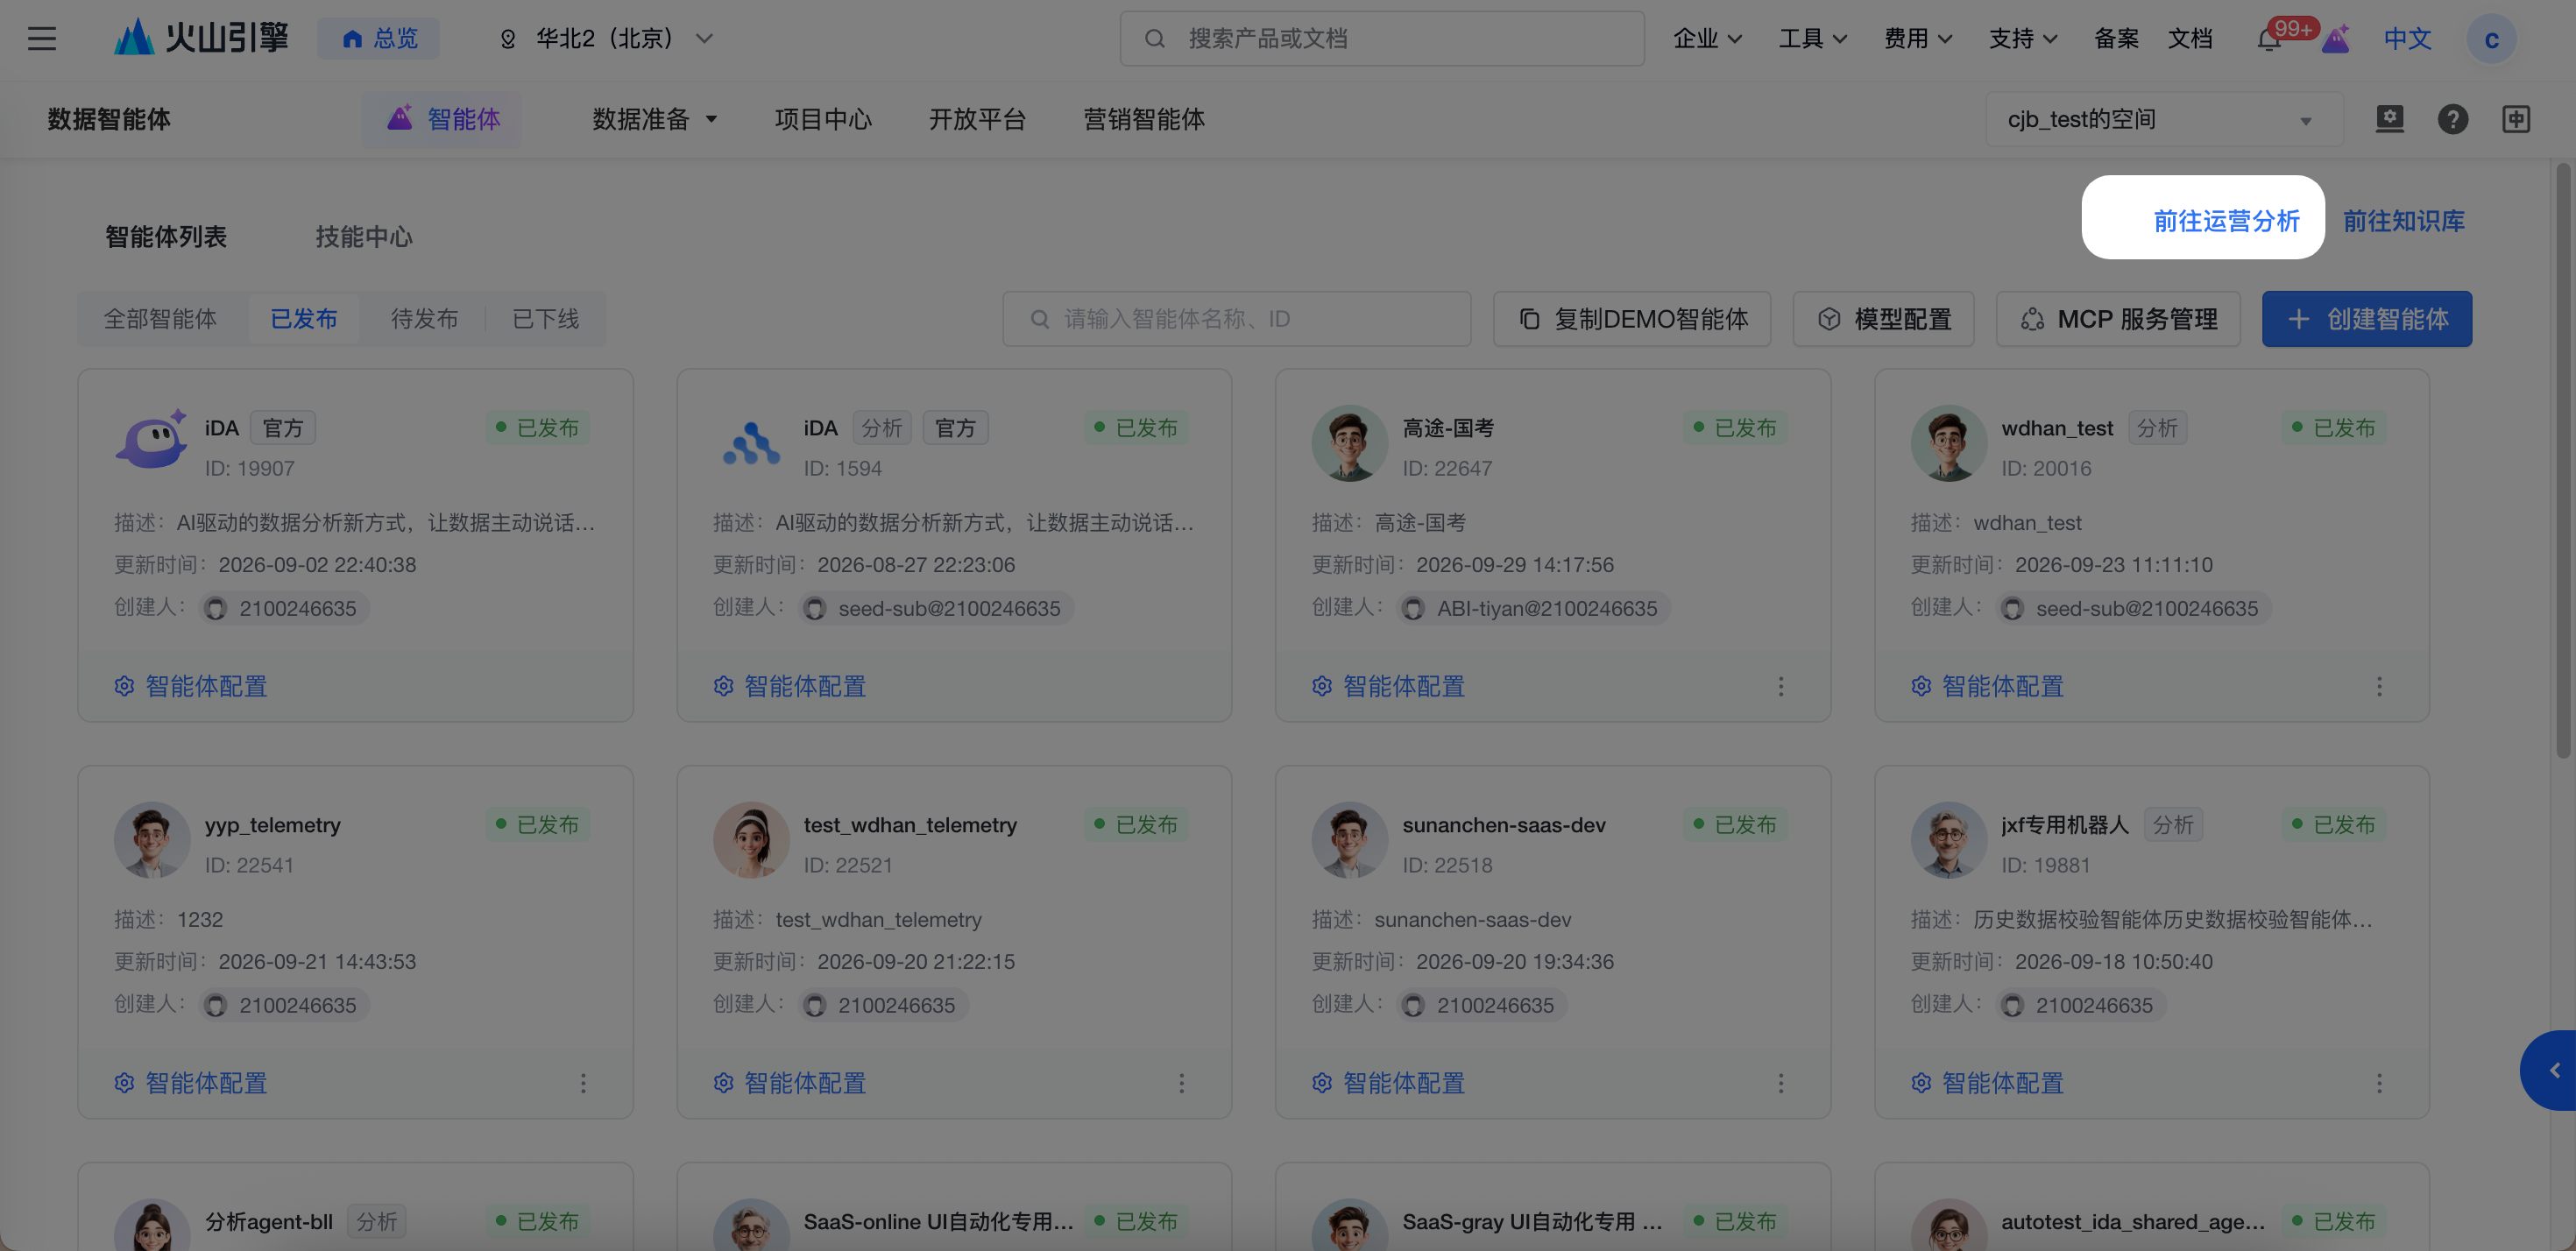Open the 华北2（北京）region dropdown
This screenshot has height=1251, width=2576.
(605, 39)
